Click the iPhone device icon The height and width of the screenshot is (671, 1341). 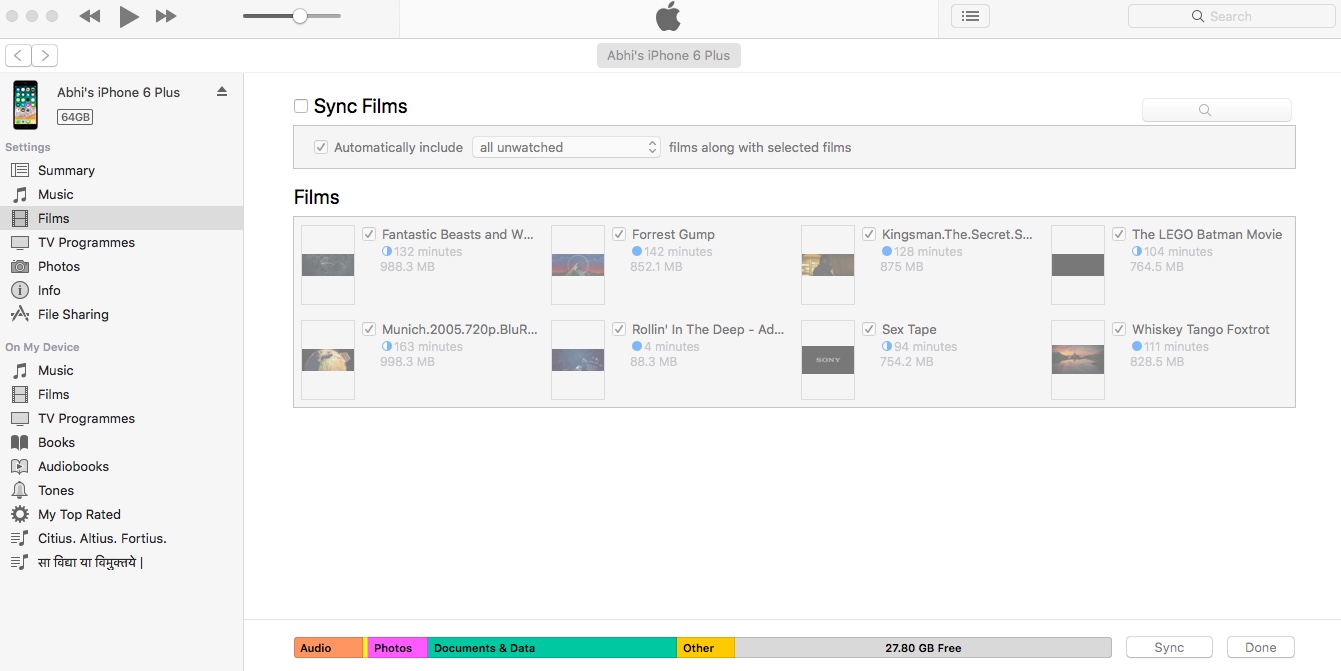point(25,105)
